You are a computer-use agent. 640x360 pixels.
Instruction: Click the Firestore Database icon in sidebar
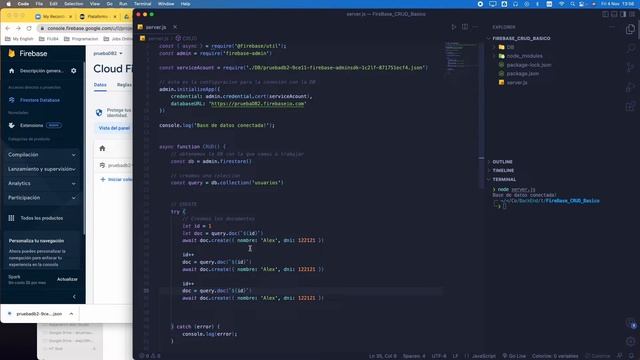11,100
